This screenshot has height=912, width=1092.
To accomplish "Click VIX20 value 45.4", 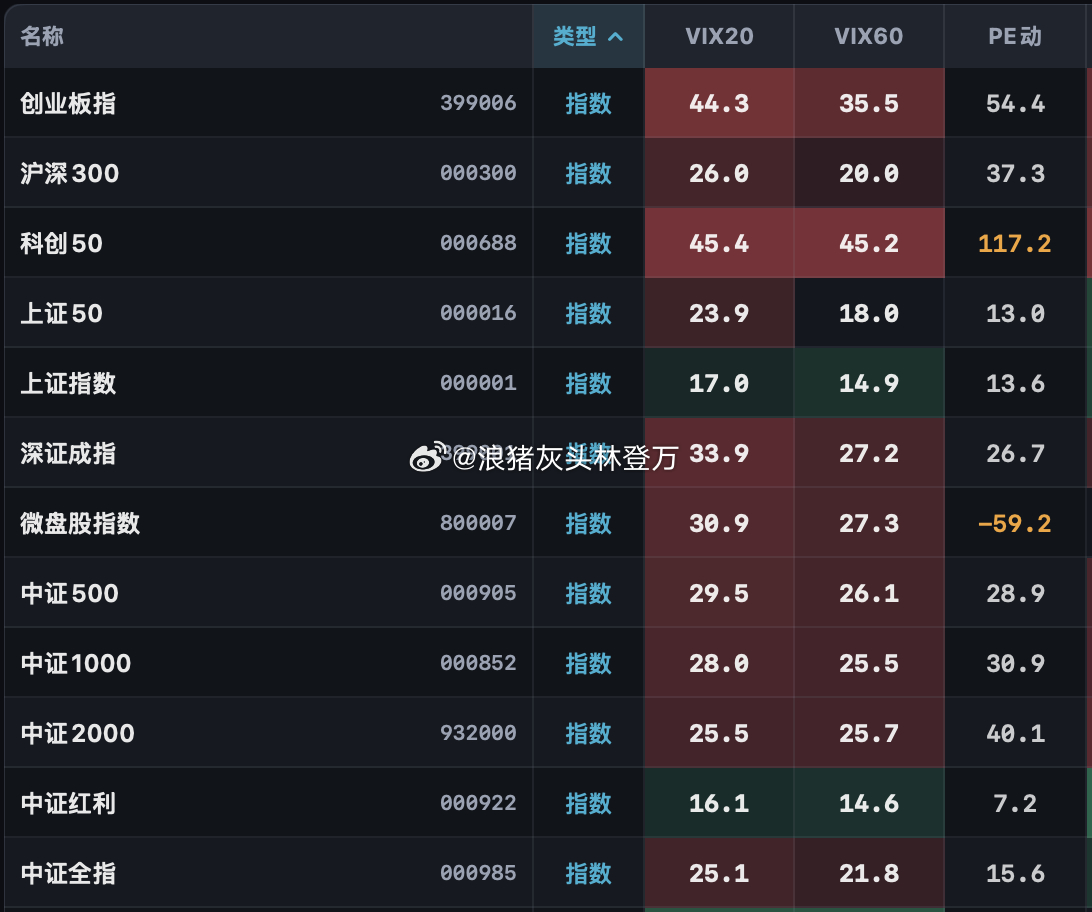I will [719, 244].
